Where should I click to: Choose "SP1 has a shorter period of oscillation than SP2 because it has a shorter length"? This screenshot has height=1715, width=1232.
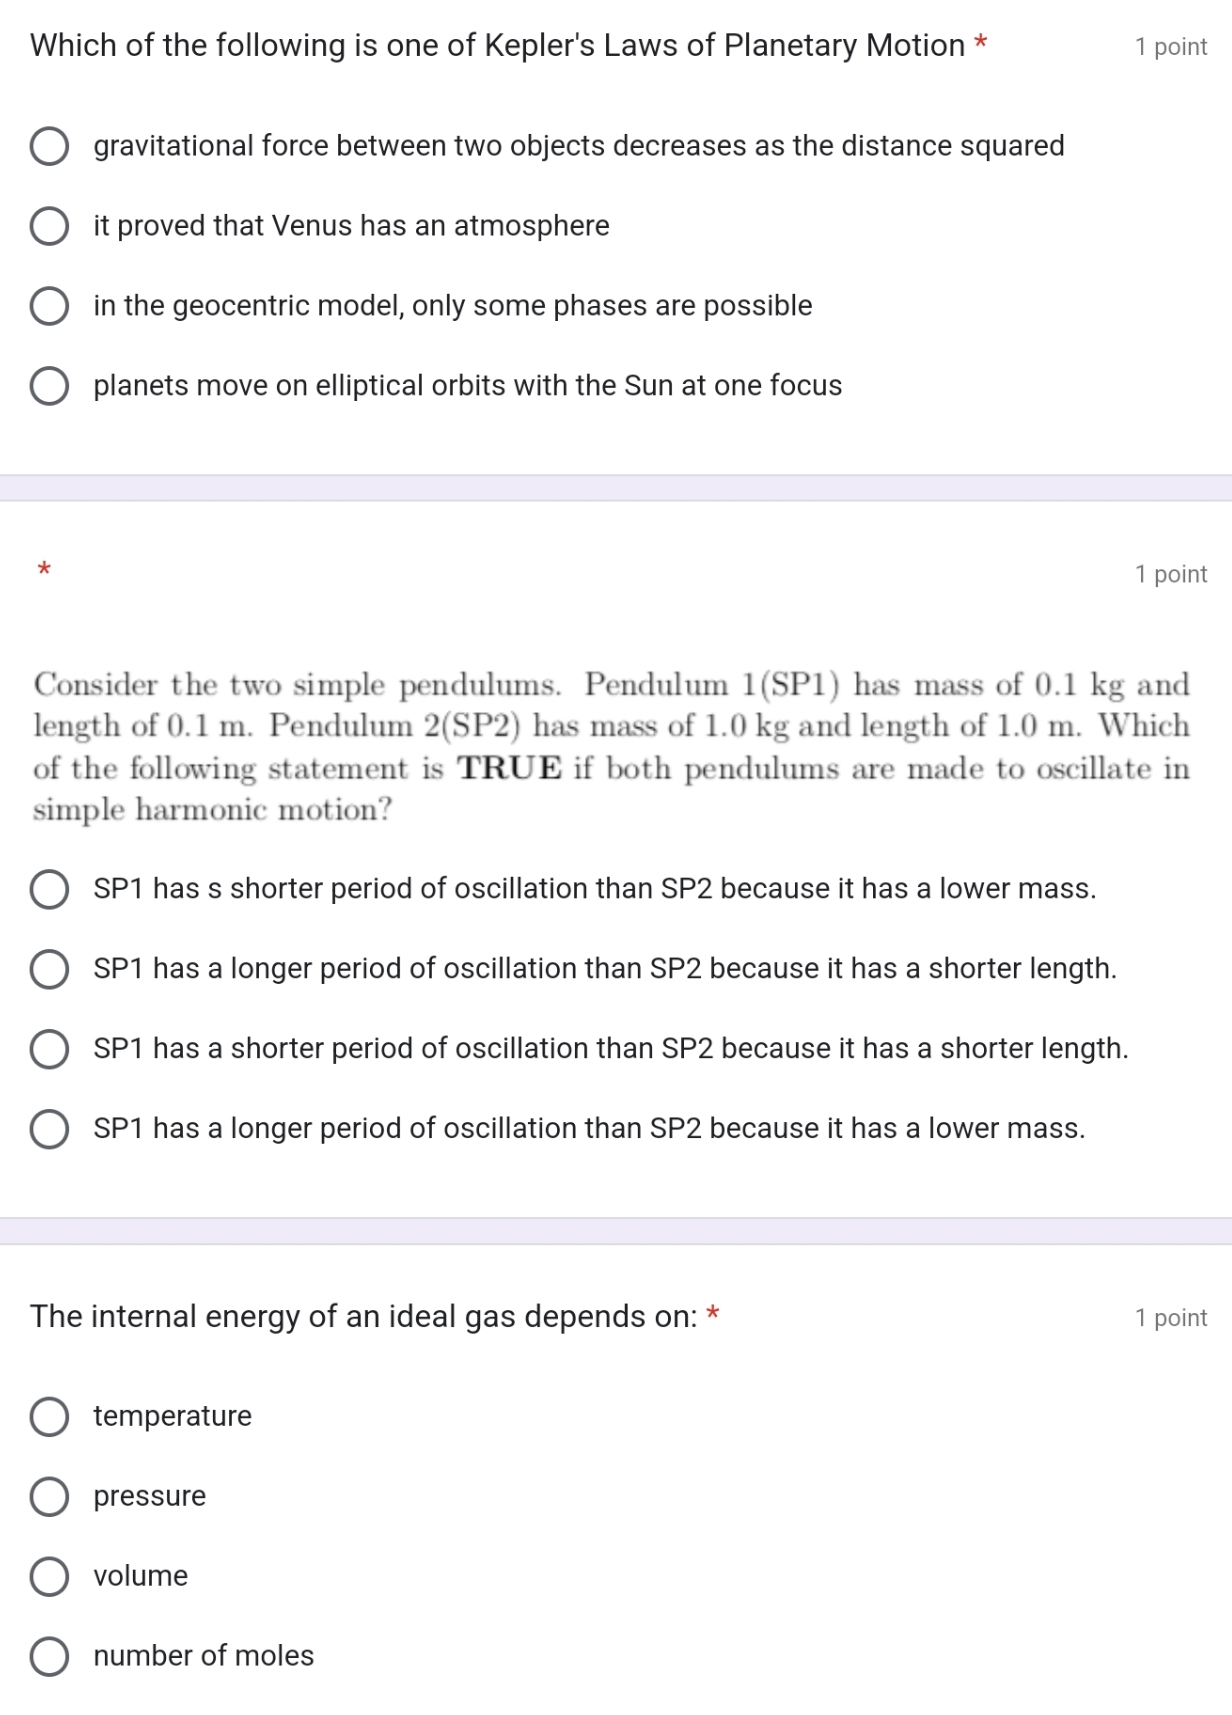tap(48, 1049)
